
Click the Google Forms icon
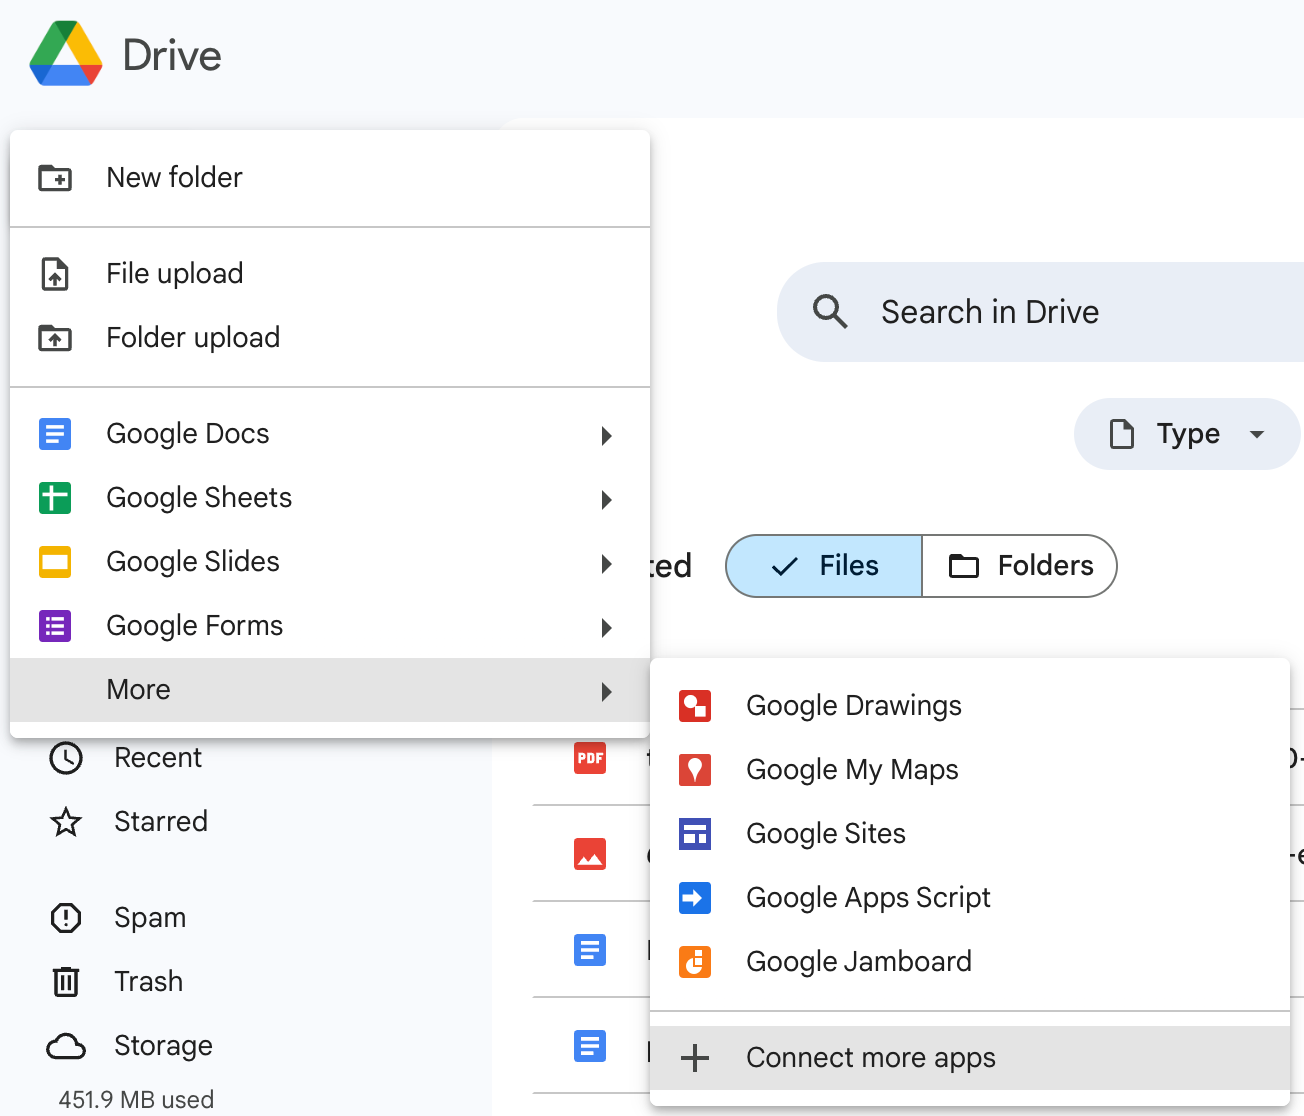pos(55,626)
